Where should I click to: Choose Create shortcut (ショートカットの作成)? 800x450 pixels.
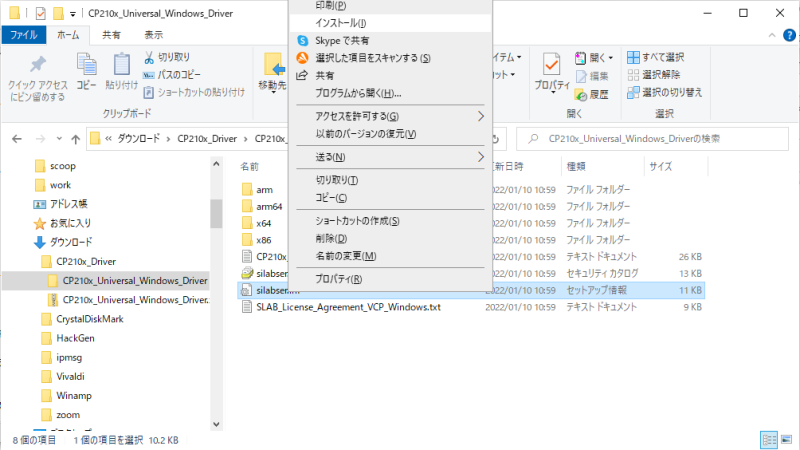[x=390, y=220]
